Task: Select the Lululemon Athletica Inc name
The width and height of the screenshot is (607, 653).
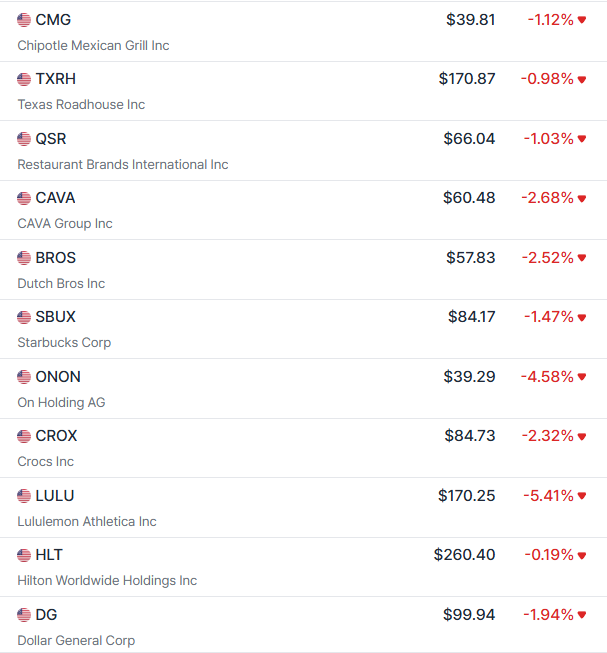Action: [87, 522]
